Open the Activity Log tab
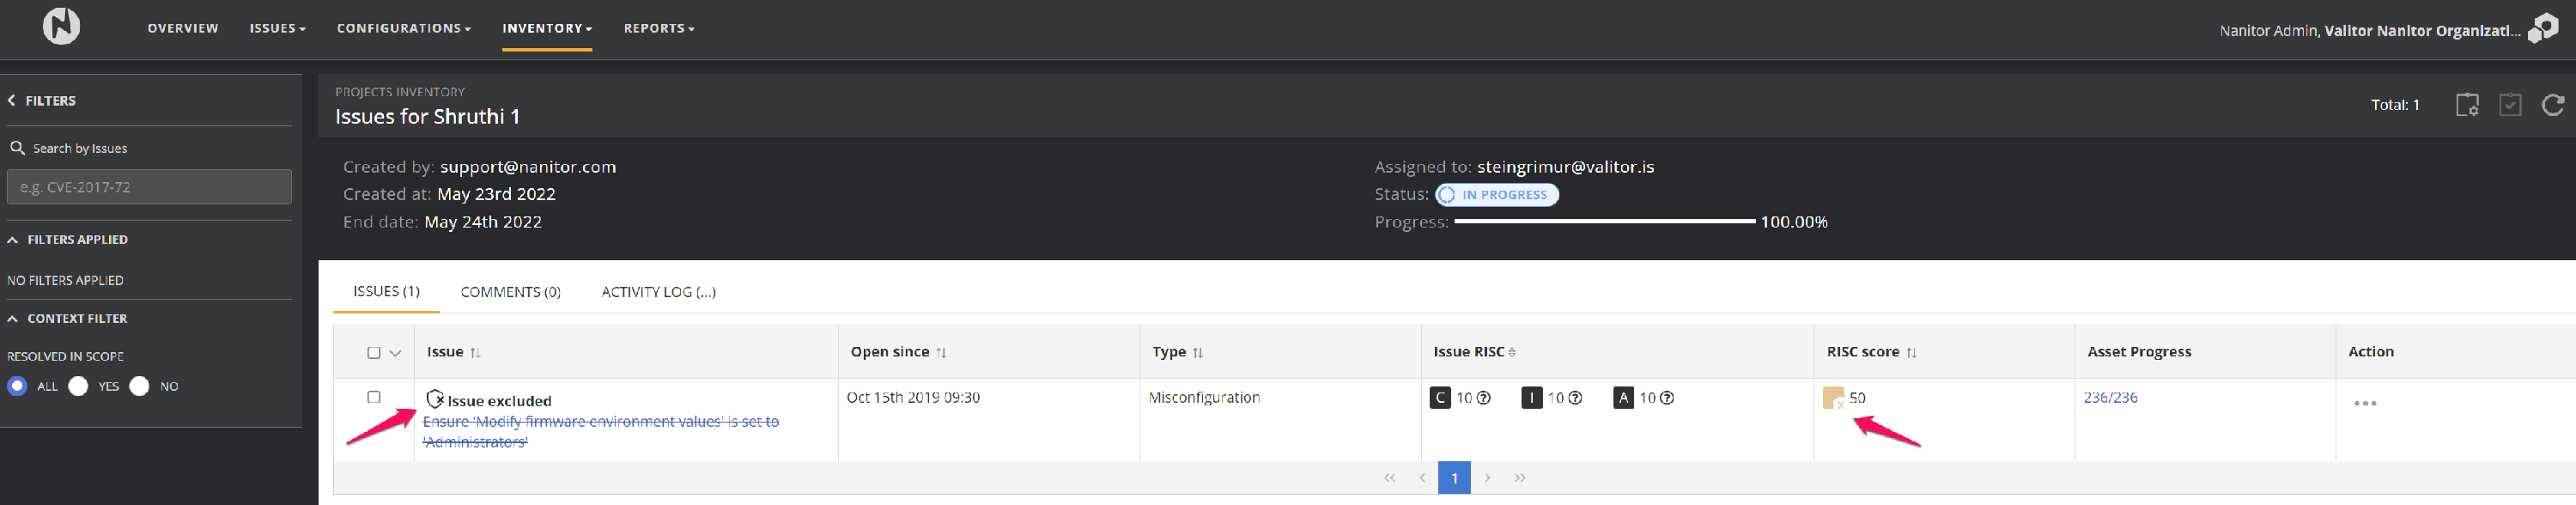 [x=658, y=292]
